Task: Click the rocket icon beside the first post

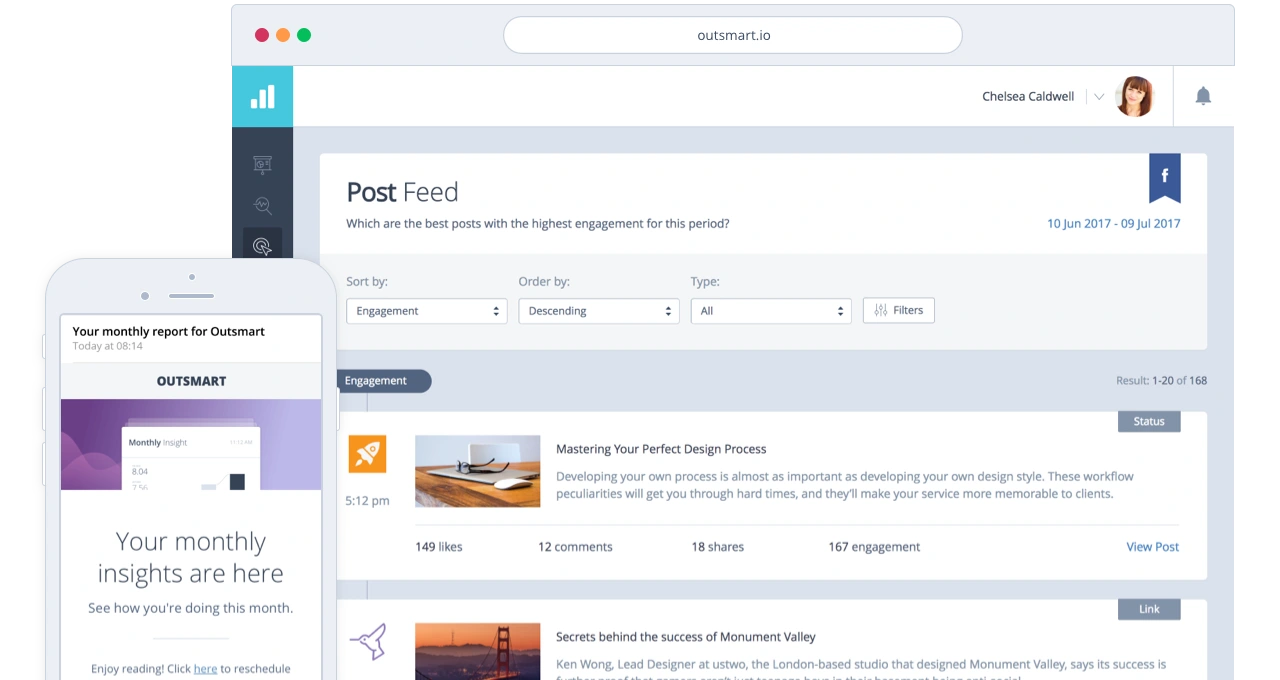Action: click(x=367, y=453)
